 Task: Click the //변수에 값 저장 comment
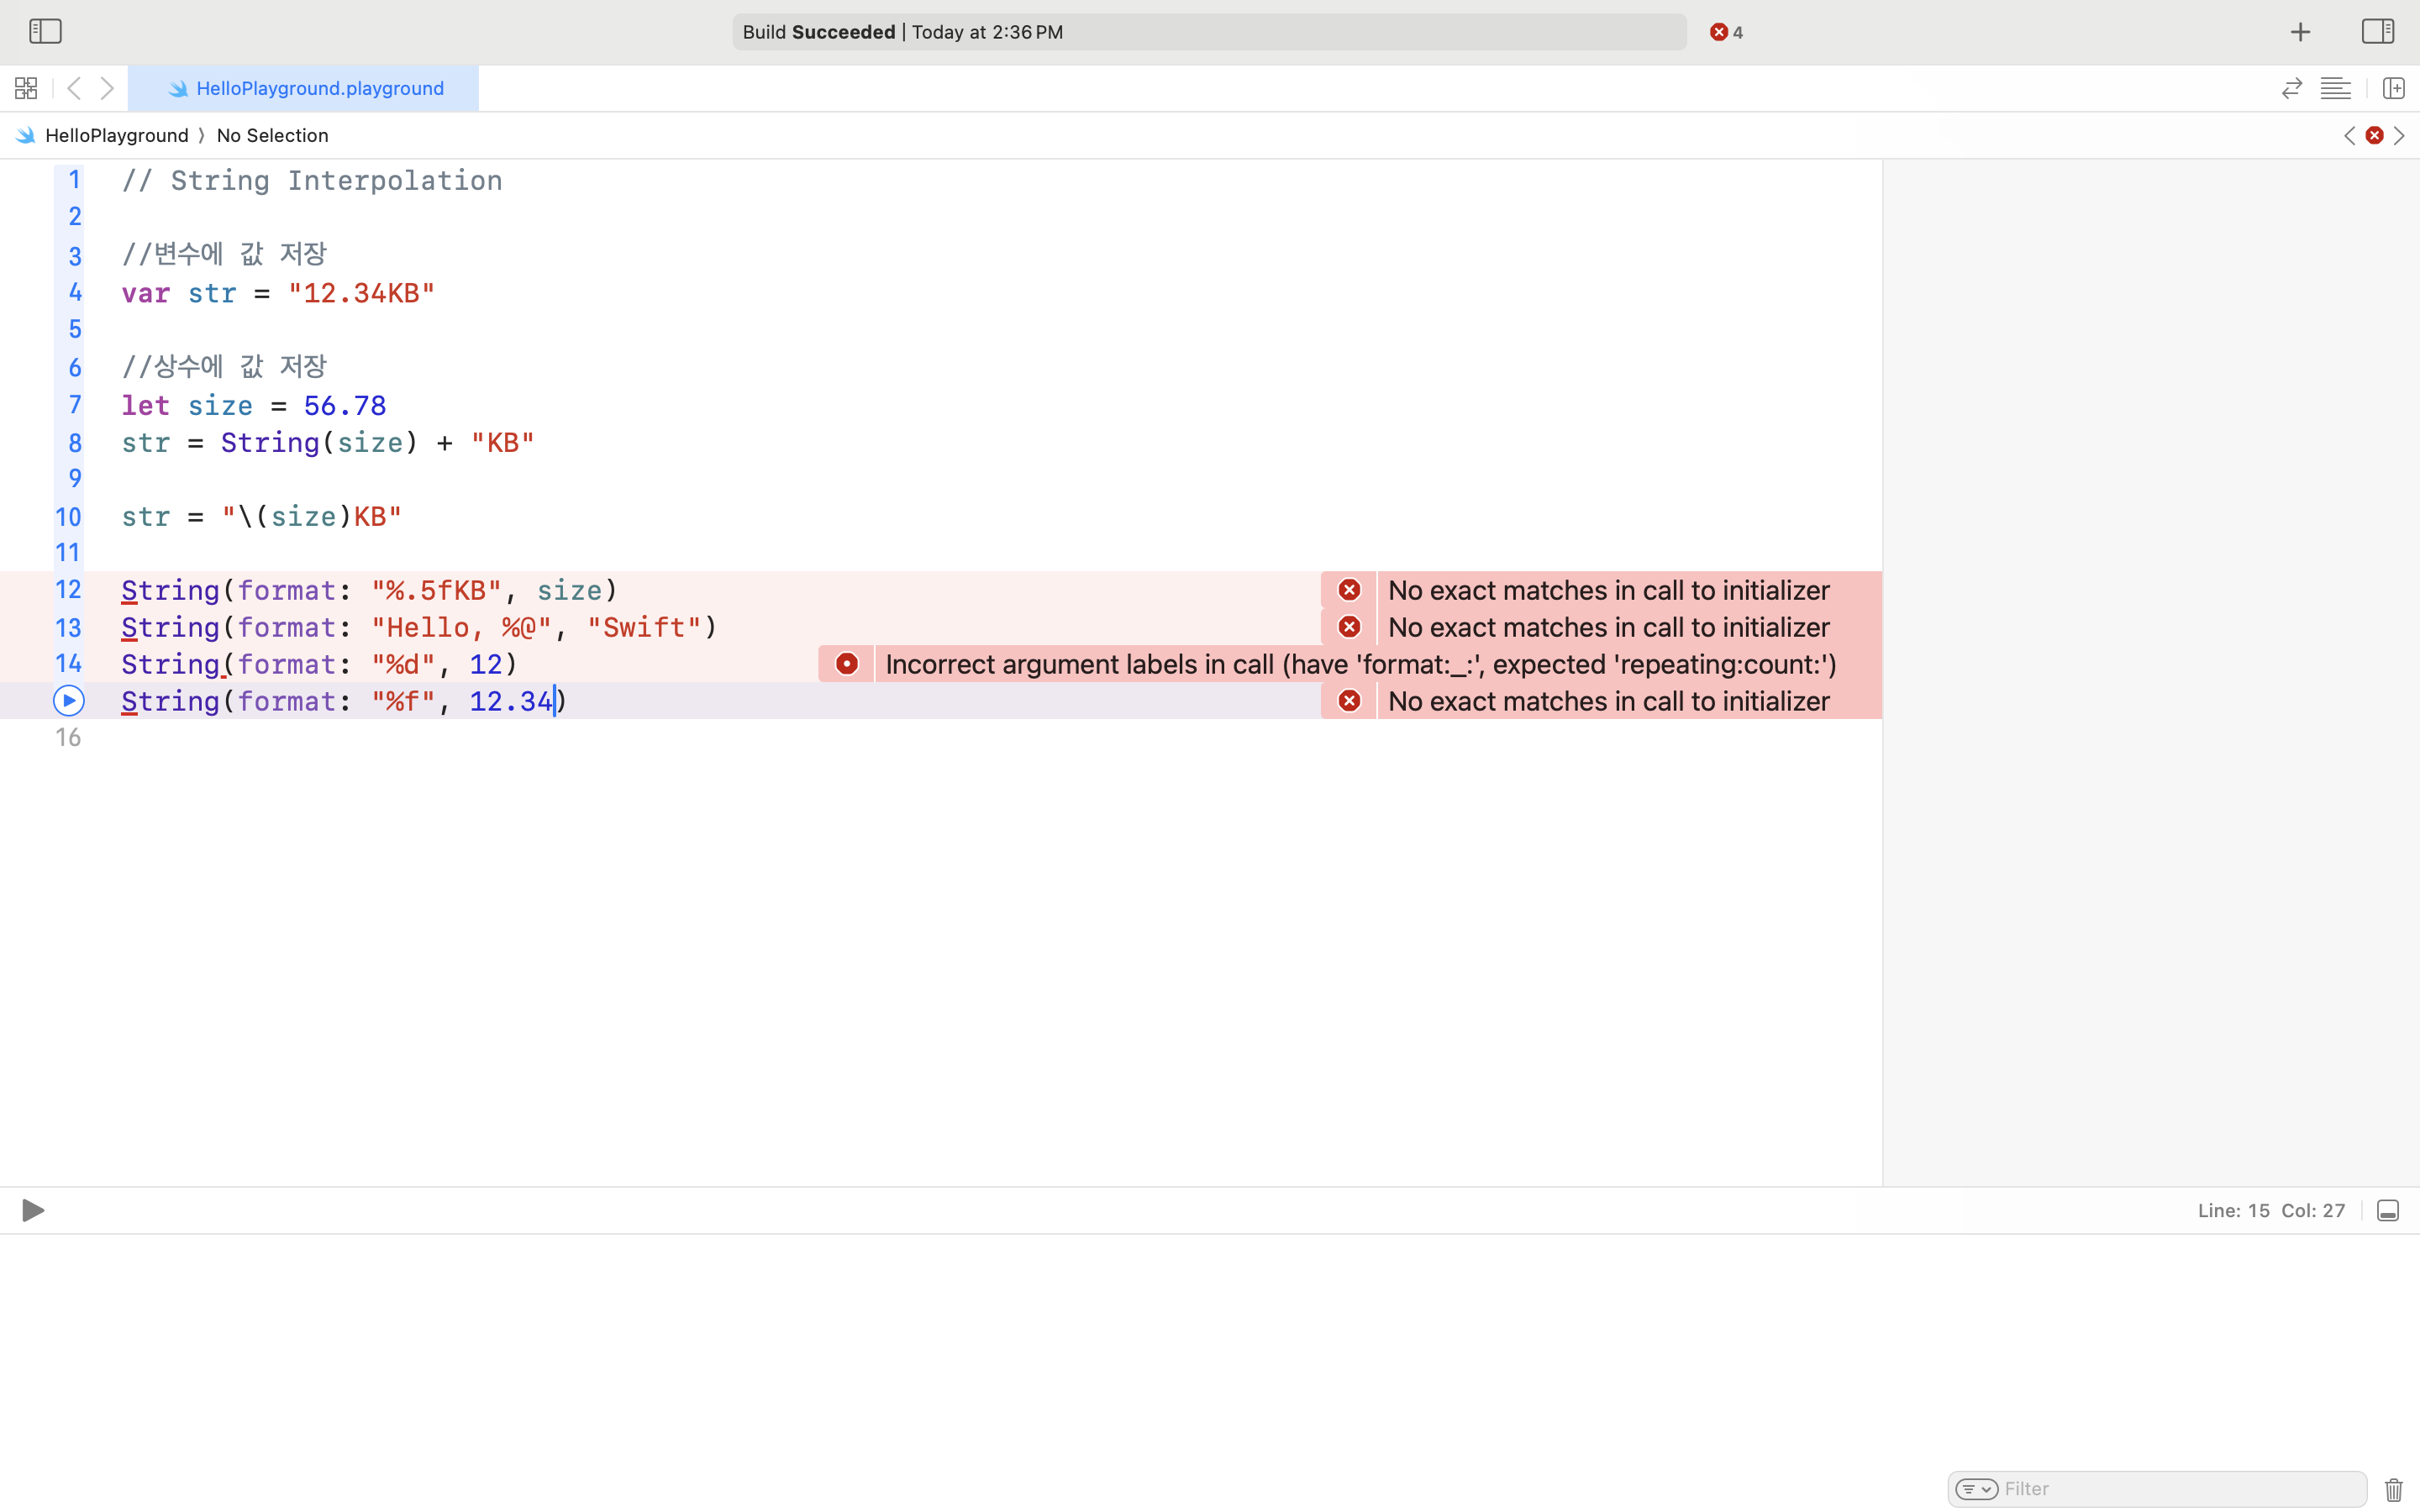(x=224, y=254)
